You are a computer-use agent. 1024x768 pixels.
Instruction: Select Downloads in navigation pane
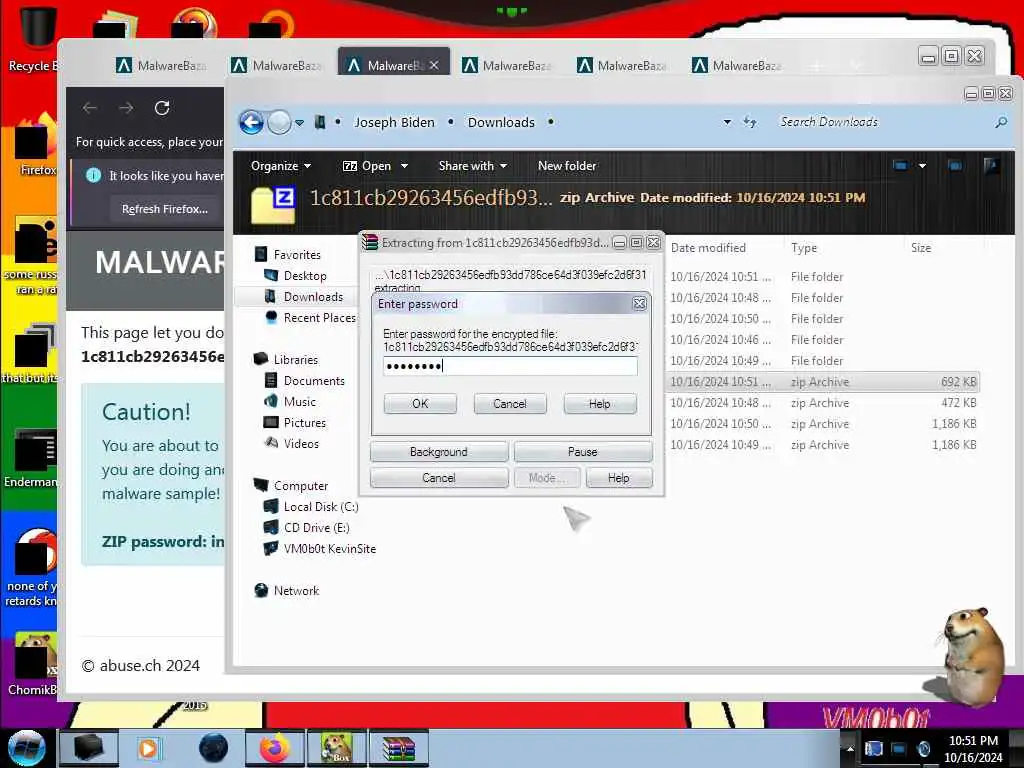click(x=313, y=296)
